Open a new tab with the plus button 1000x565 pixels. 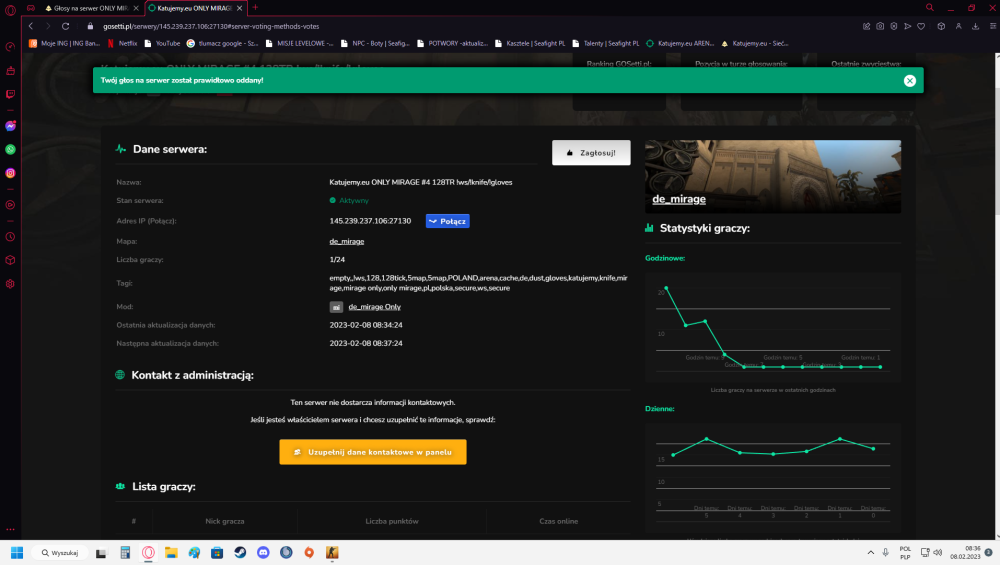[255, 8]
